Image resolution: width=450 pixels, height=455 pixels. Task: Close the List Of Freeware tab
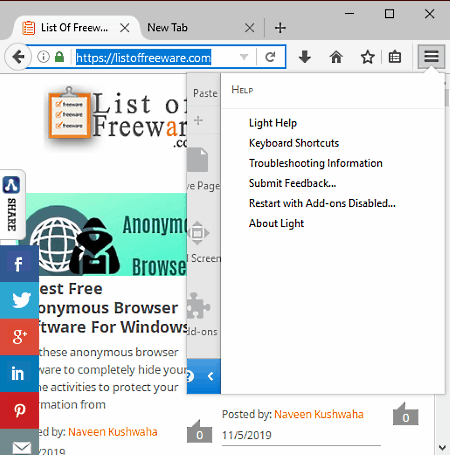(x=125, y=28)
